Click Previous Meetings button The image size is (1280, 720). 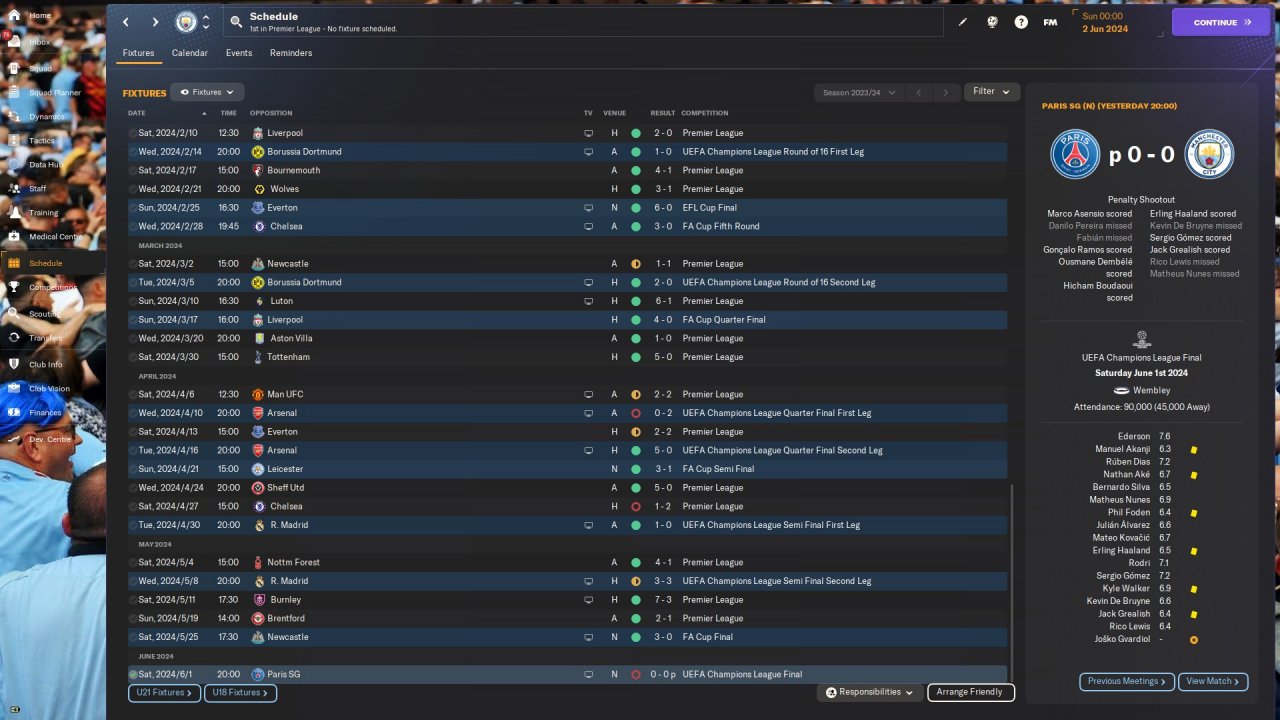(x=1126, y=681)
